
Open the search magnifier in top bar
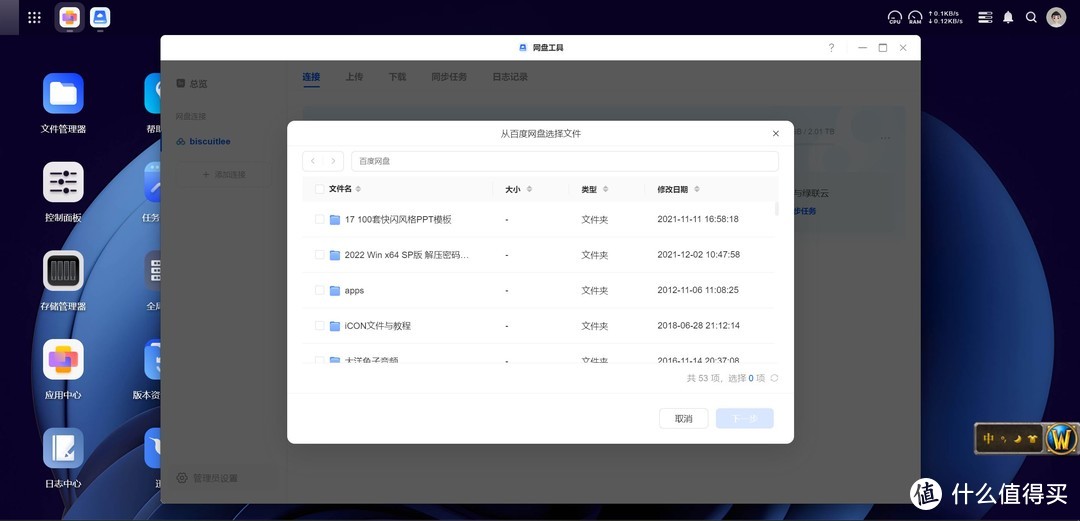(x=1031, y=17)
